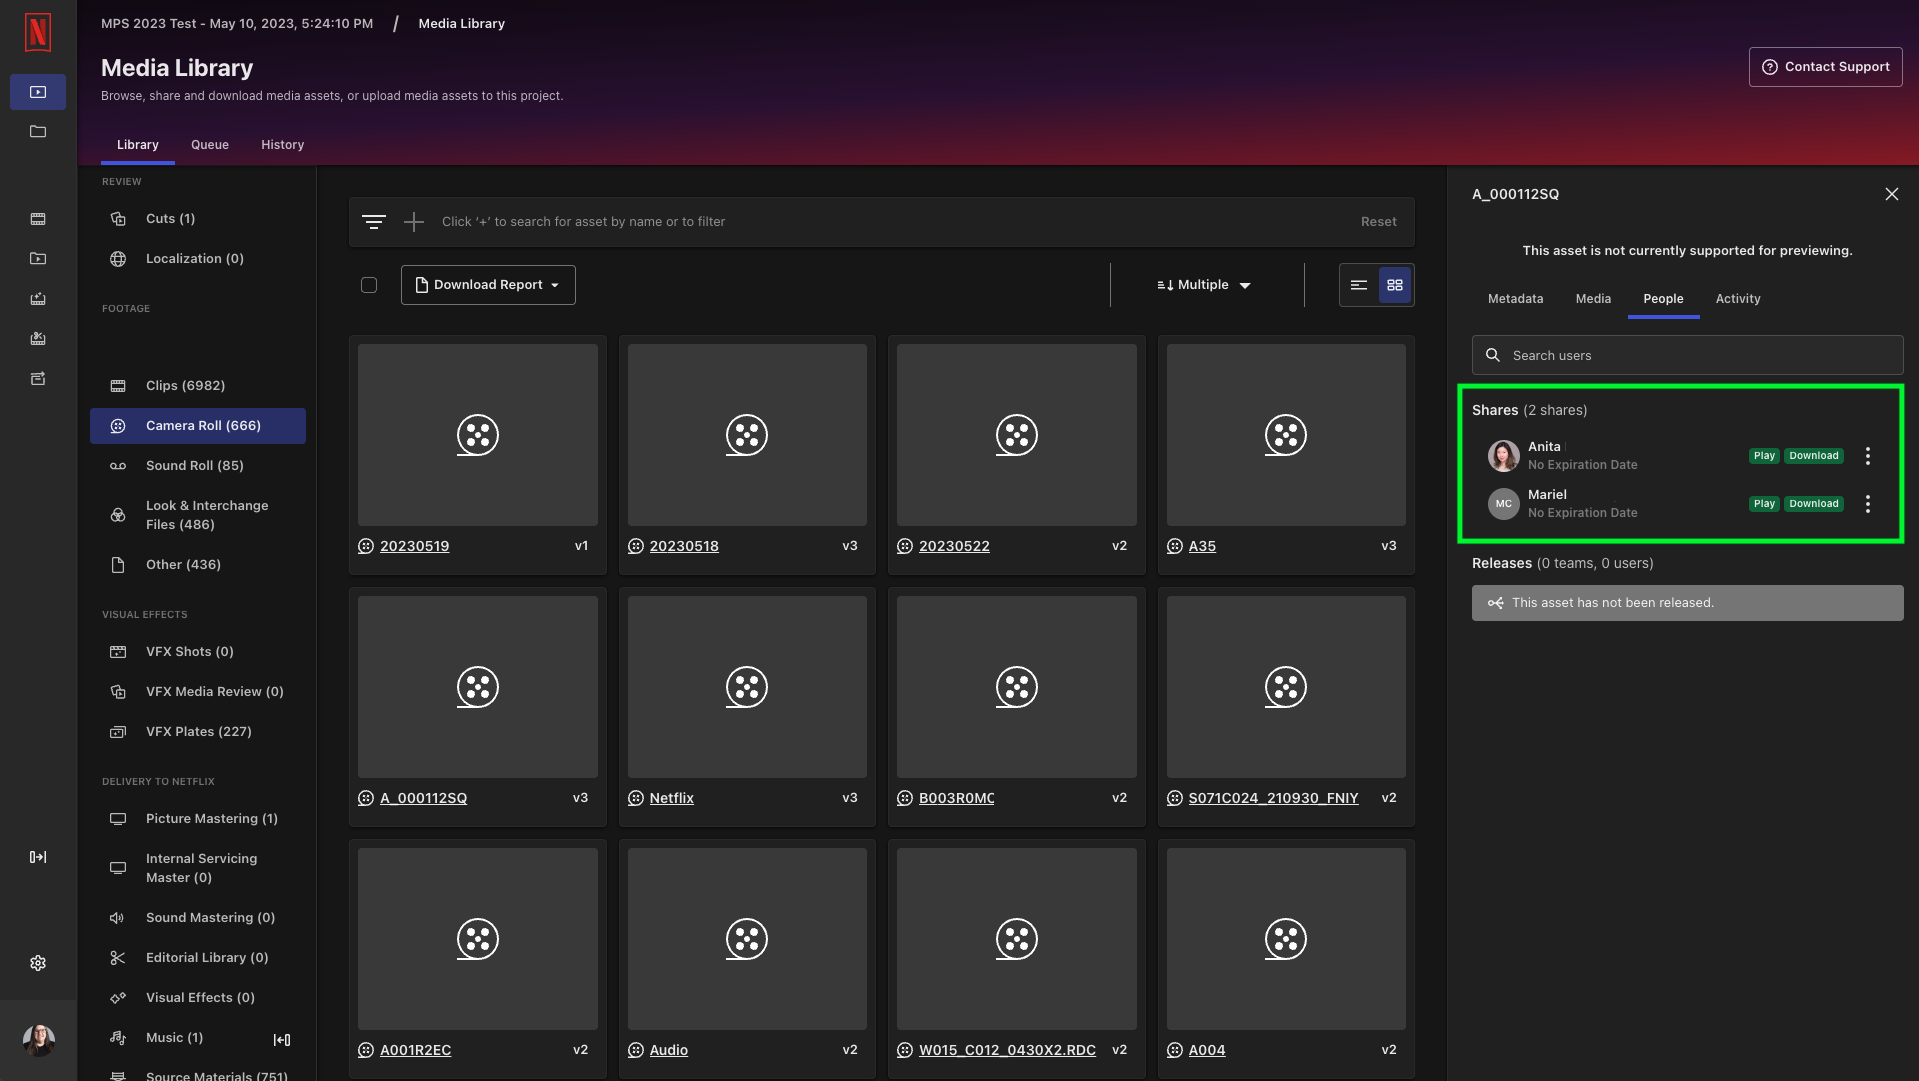Open the Media tab in asset panel
This screenshot has height=1081, width=1919.
tap(1593, 299)
